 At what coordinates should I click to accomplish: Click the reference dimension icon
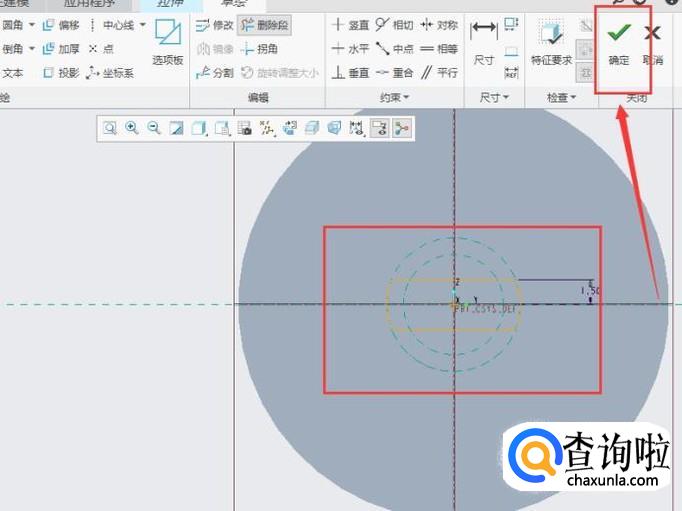[511, 73]
